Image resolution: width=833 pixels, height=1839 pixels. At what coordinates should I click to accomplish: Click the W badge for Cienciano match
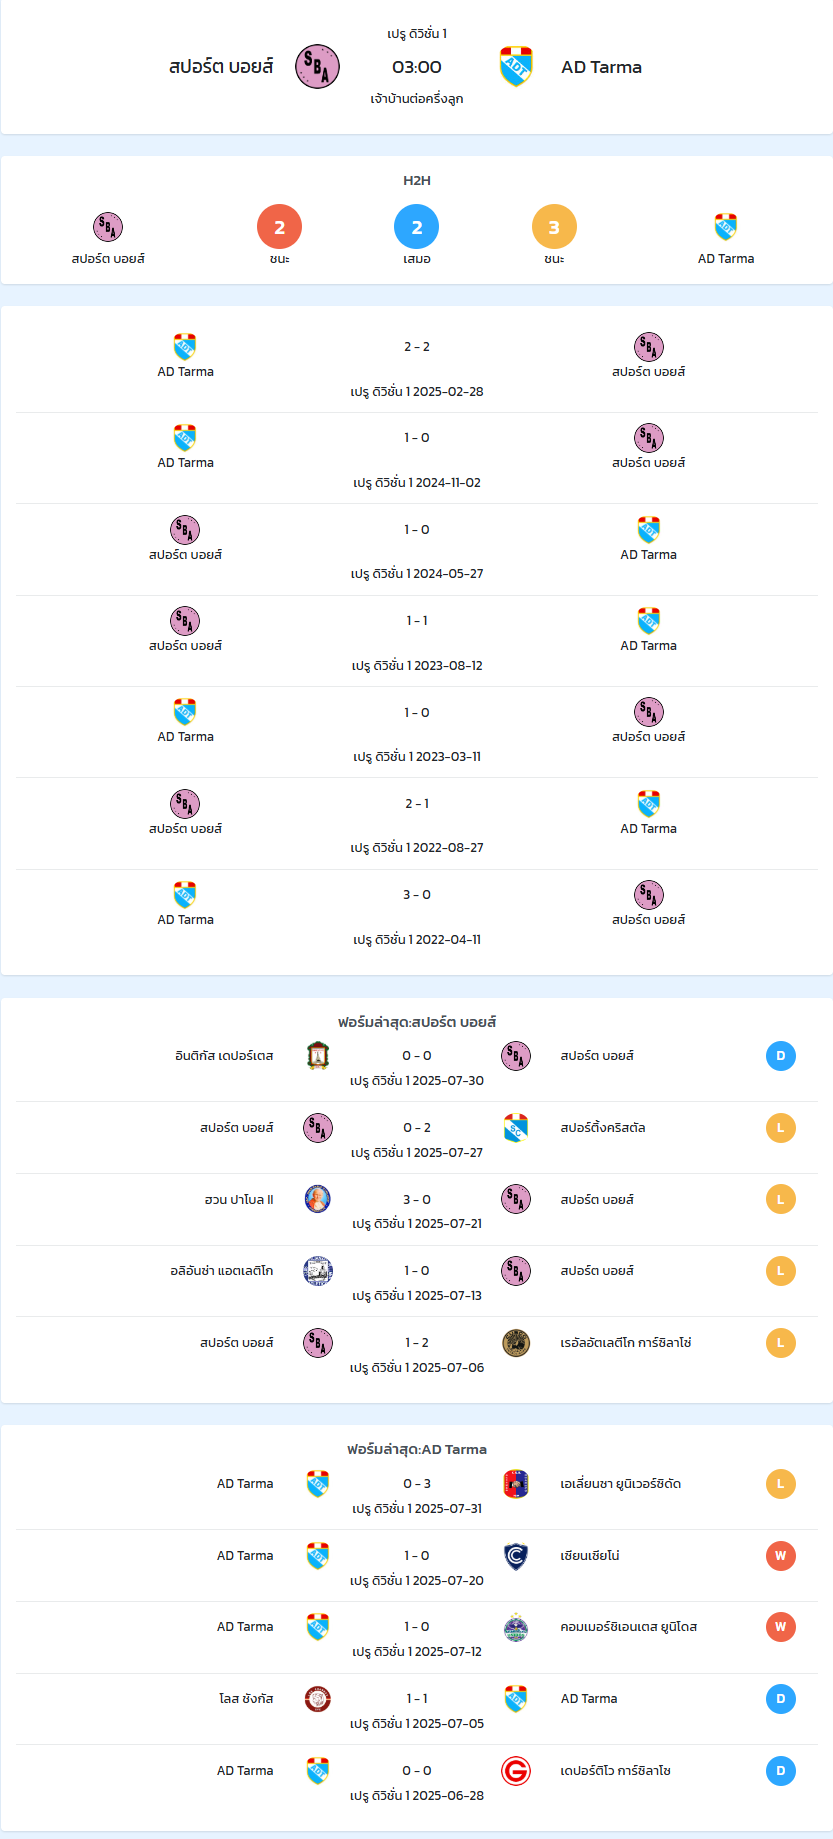pos(781,1556)
